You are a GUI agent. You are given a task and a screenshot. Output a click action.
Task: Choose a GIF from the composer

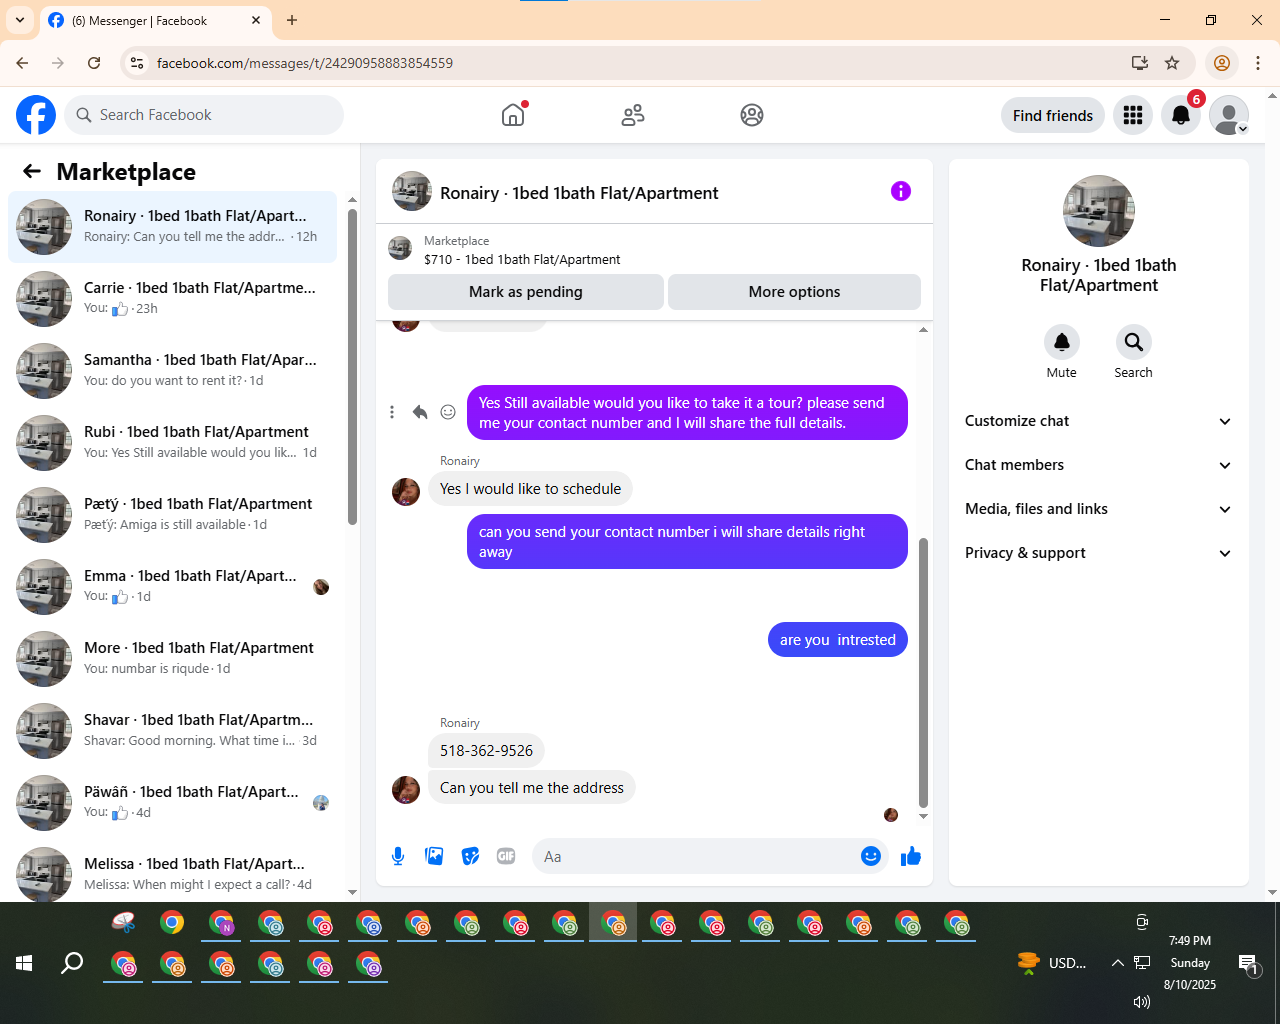pyautogui.click(x=506, y=856)
